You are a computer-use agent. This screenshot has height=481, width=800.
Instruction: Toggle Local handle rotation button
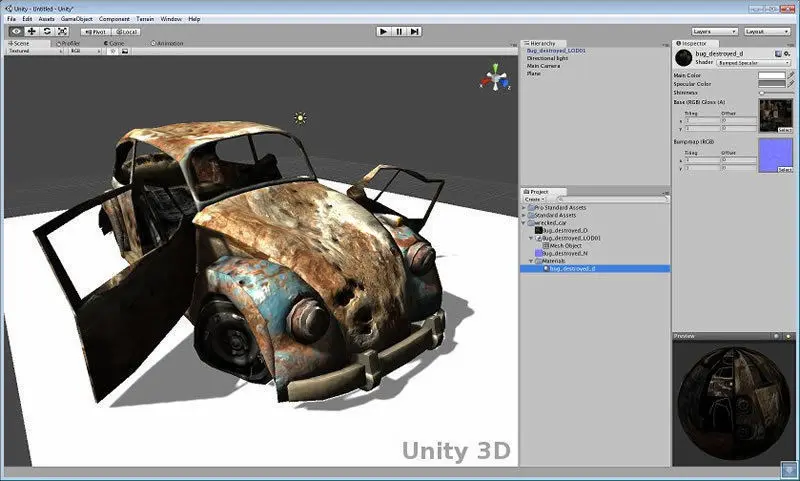click(126, 32)
